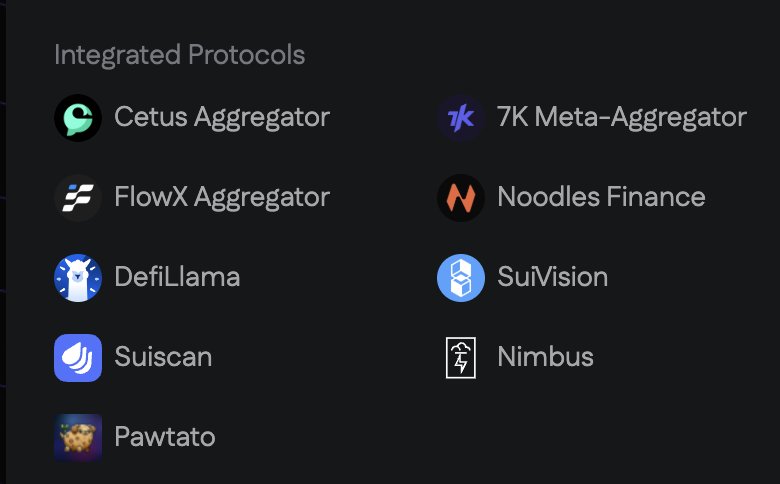Viewport: 780px width, 484px height.
Task: Click the Pawtato potato icon
Action: 78,438
